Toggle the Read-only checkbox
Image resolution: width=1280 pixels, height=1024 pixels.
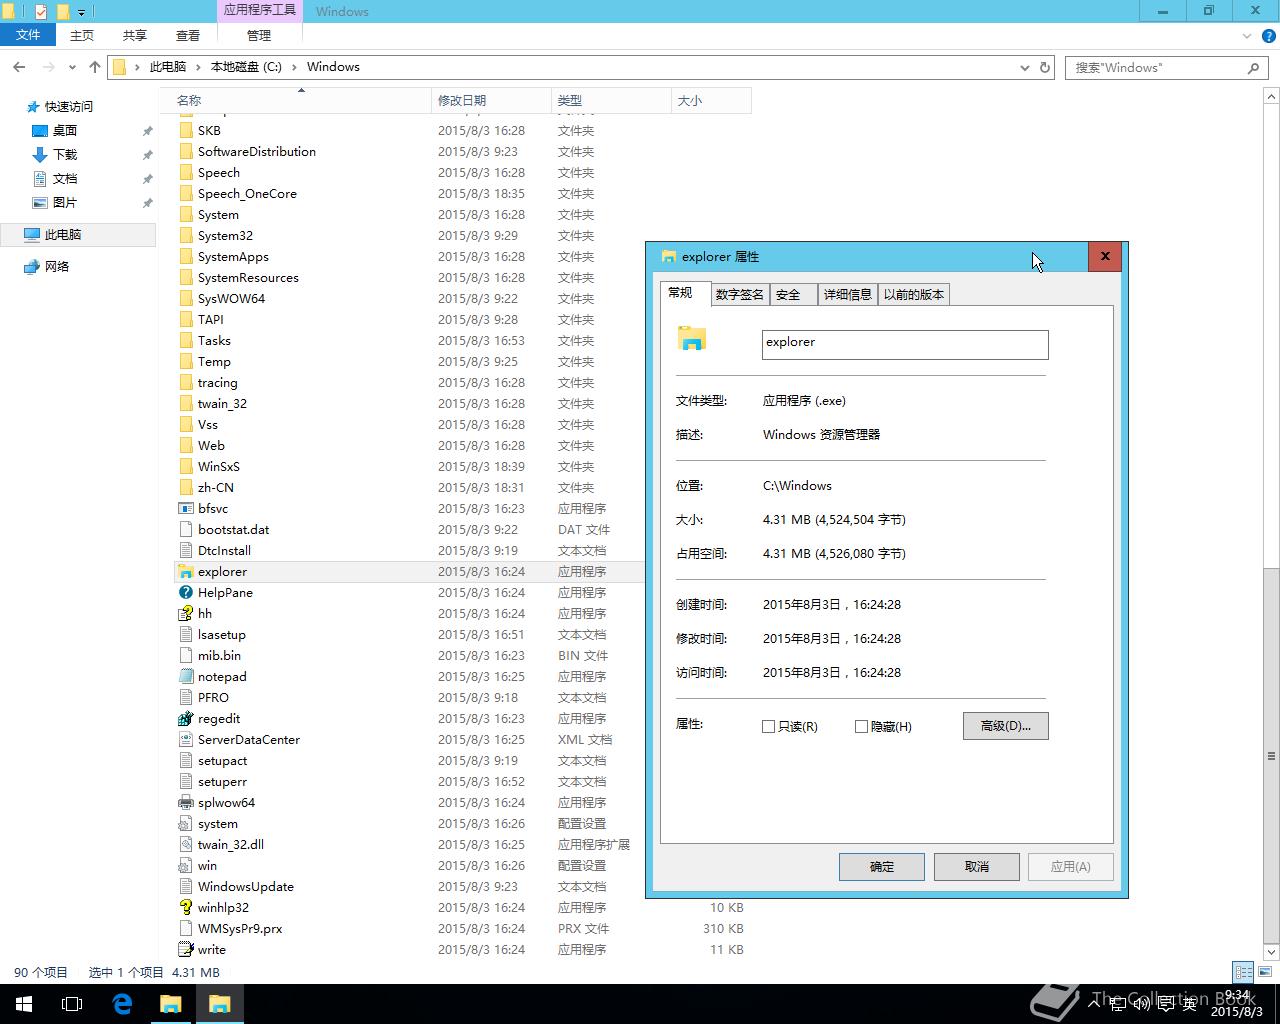pos(768,727)
